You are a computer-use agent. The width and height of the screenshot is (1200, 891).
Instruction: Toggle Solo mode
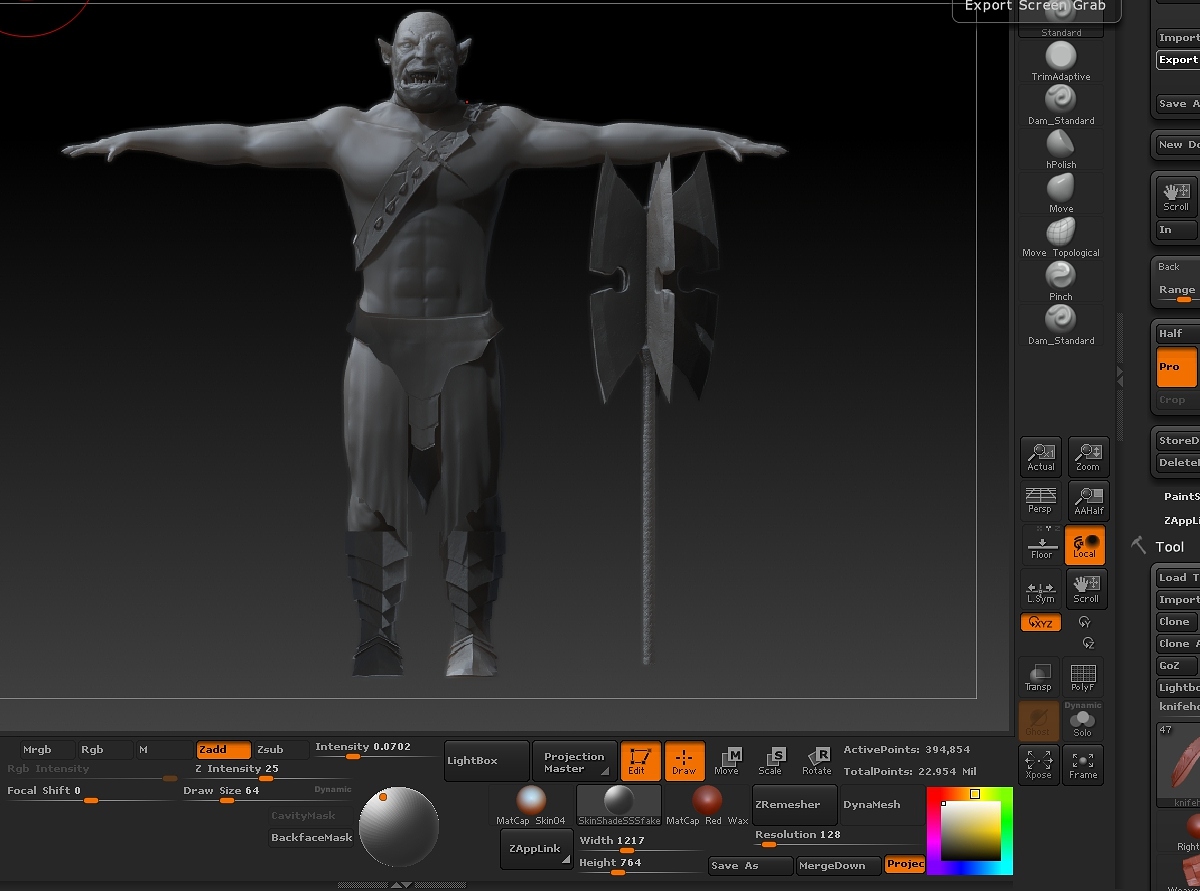(1082, 721)
